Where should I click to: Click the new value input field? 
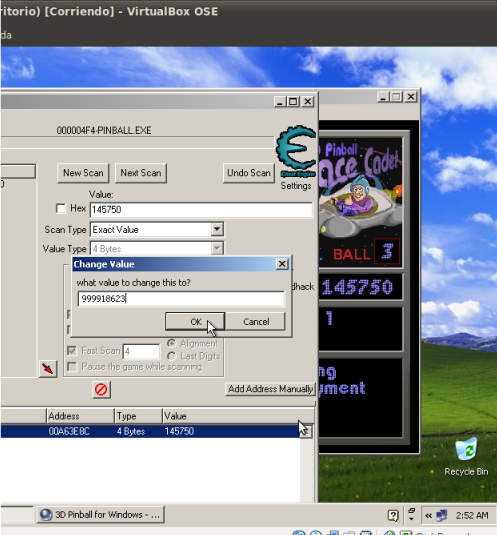tap(181, 299)
